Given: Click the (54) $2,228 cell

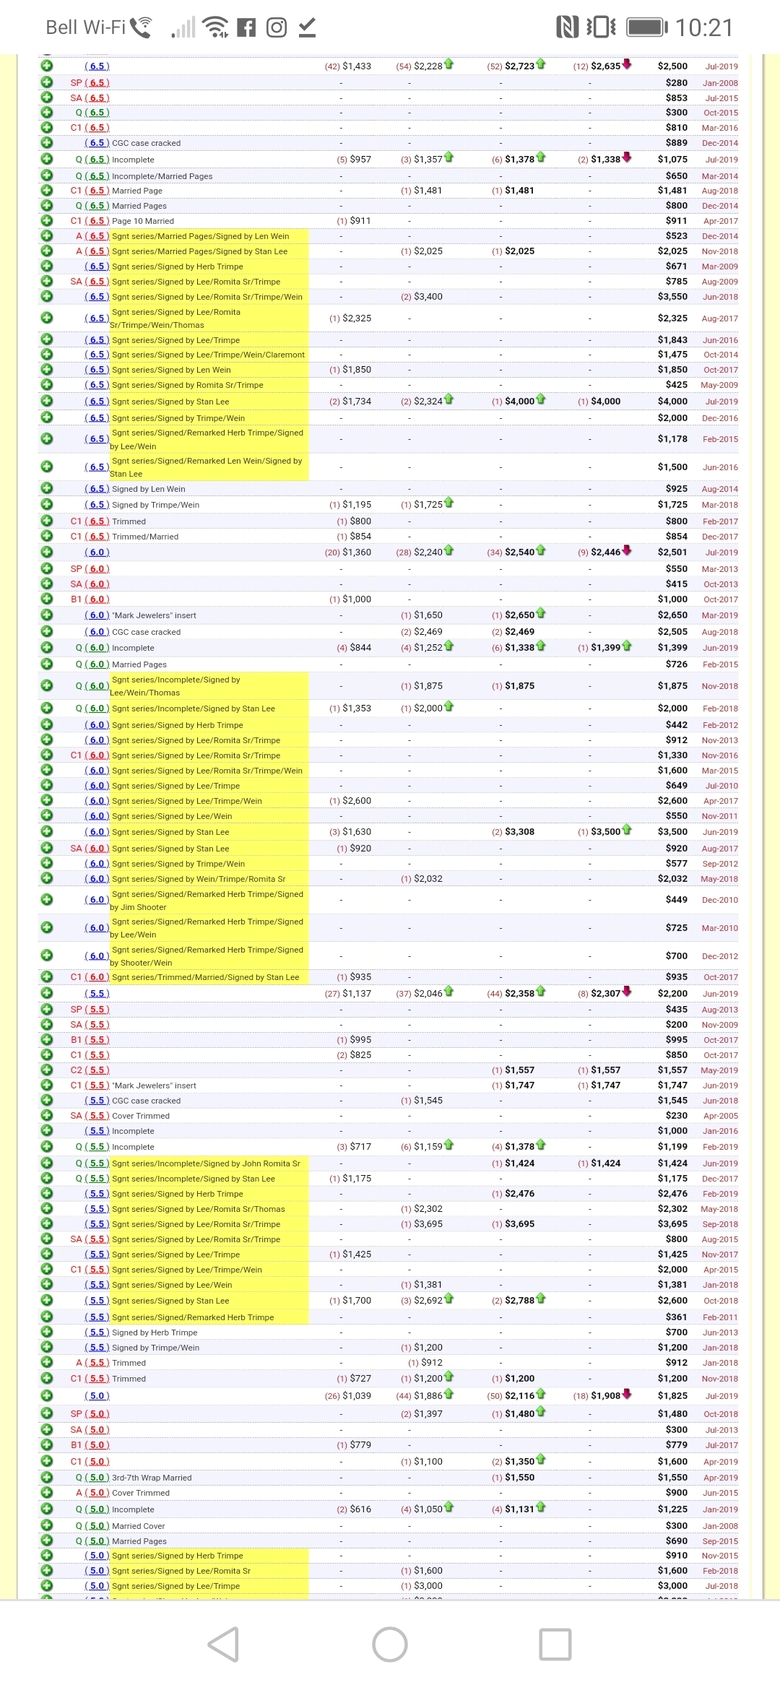Looking at the screenshot, I should click(x=419, y=66).
